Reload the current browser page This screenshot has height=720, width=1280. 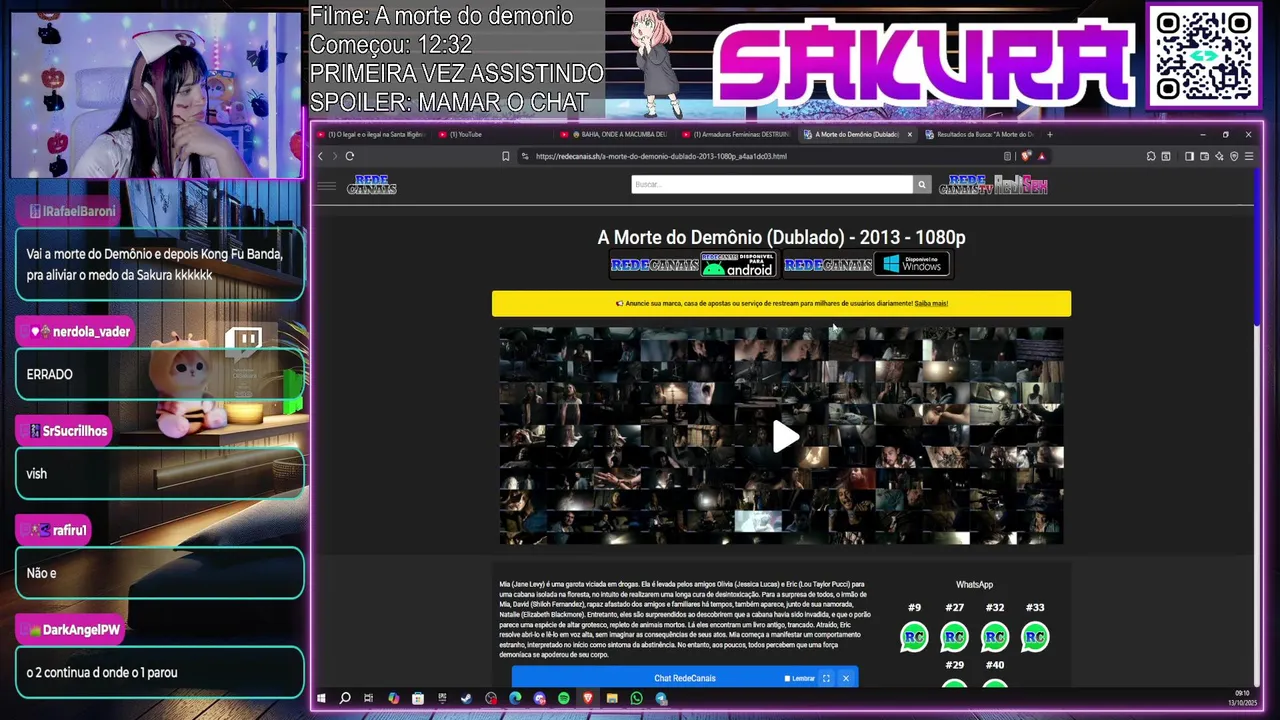click(350, 156)
